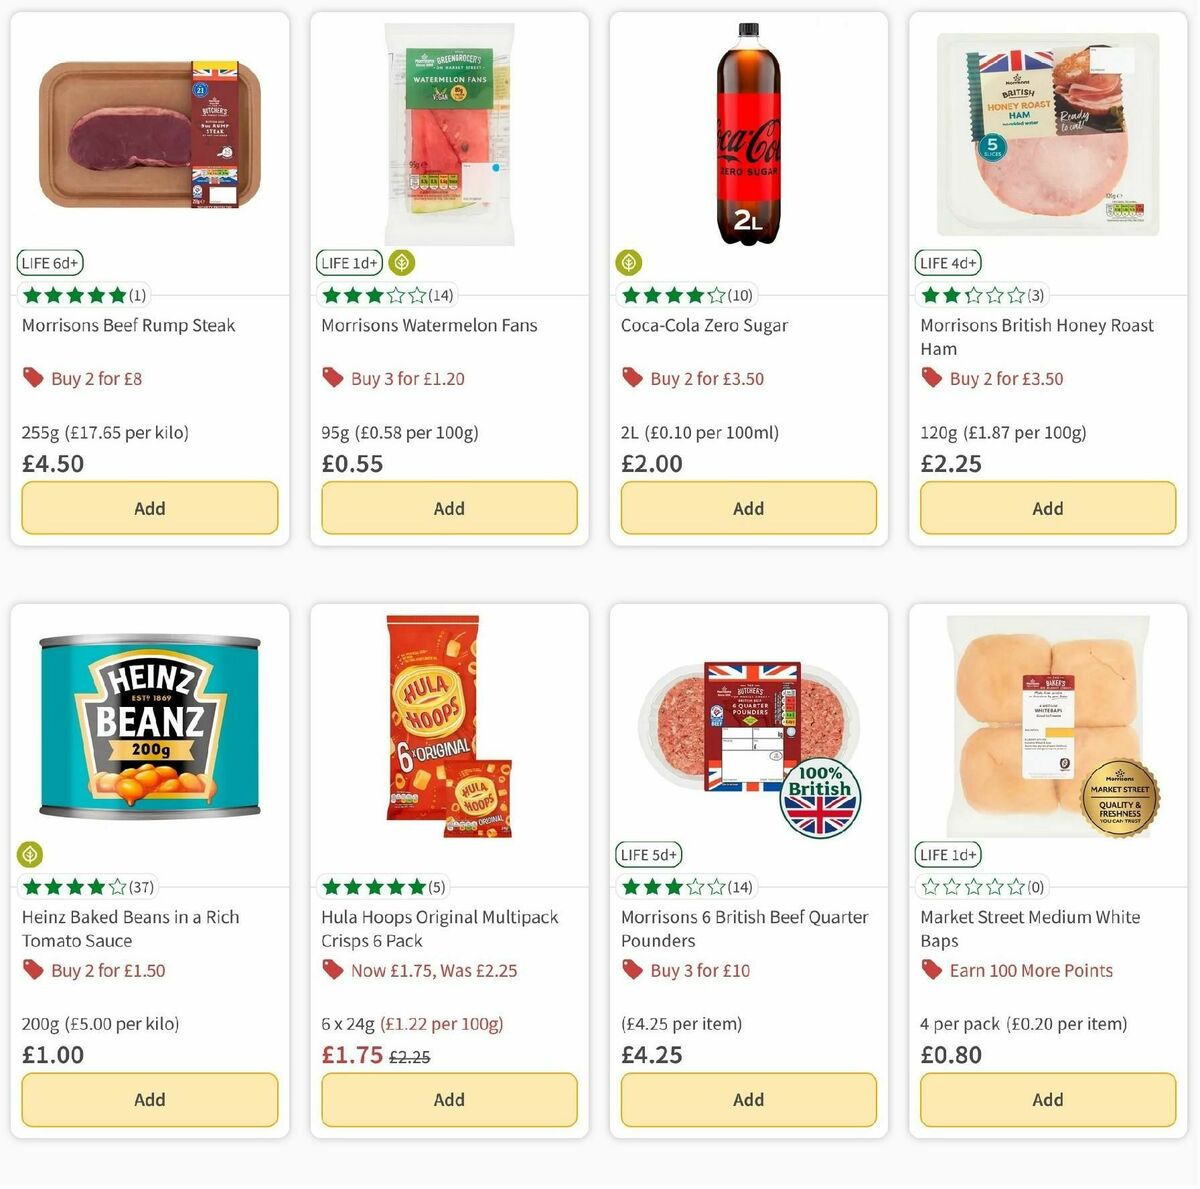This screenshot has width=1200, height=1189.
Task: Open the Morrisons Watermelon Fans product link
Action: [x=429, y=325]
